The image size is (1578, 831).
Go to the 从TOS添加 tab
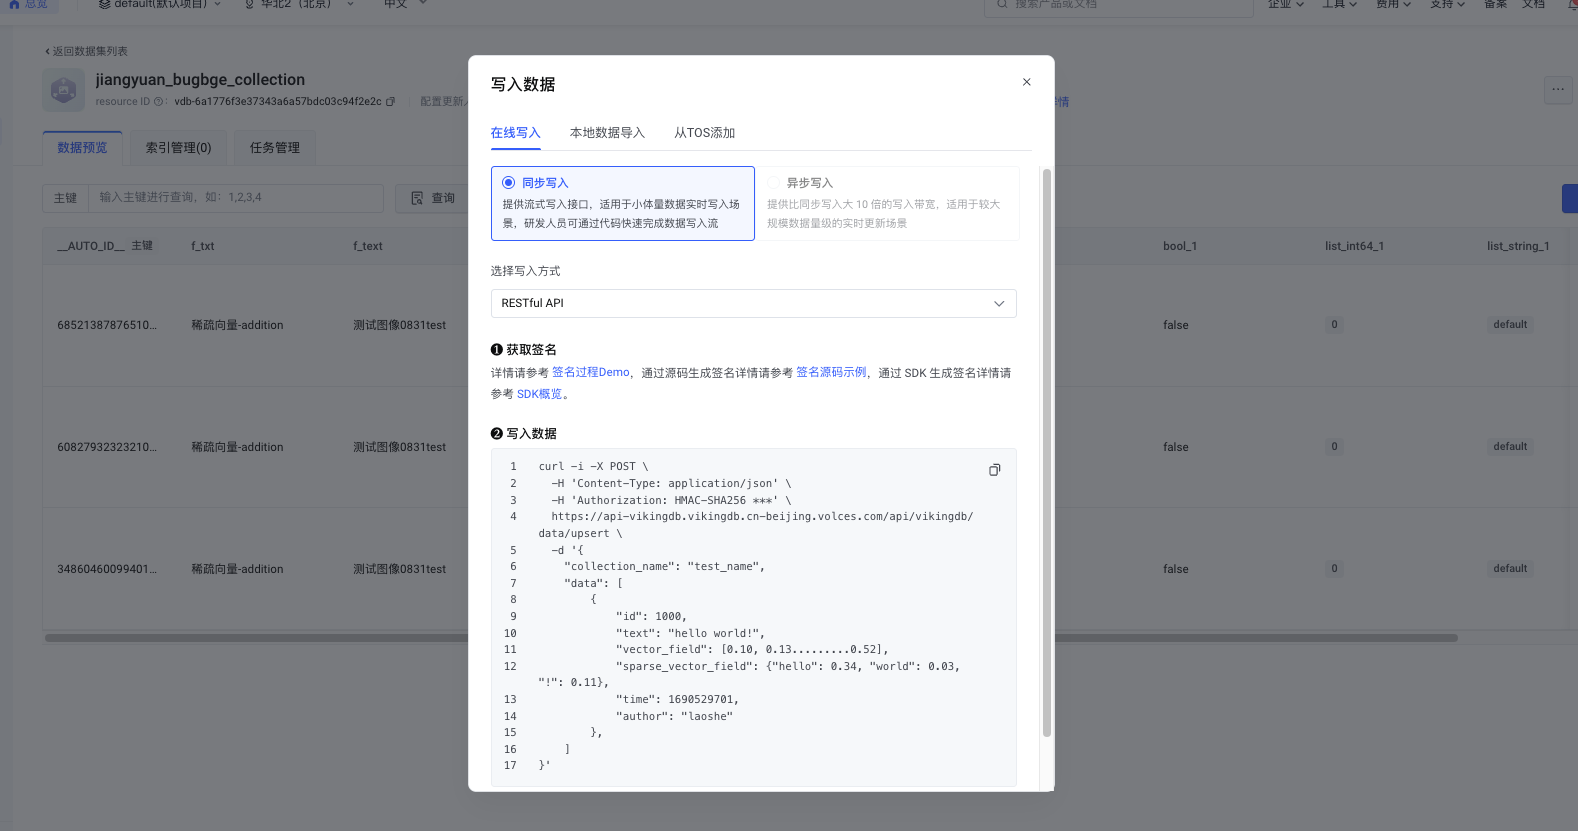704,133
